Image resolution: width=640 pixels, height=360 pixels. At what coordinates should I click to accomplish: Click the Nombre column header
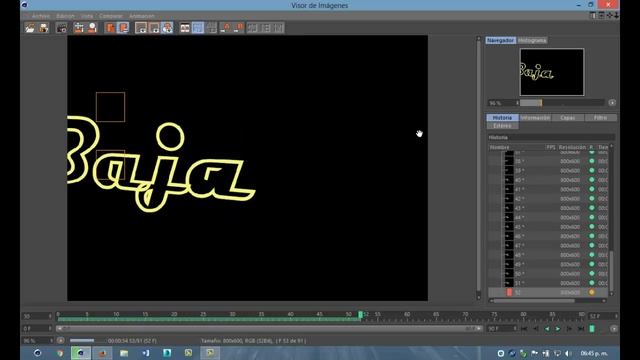pos(499,147)
